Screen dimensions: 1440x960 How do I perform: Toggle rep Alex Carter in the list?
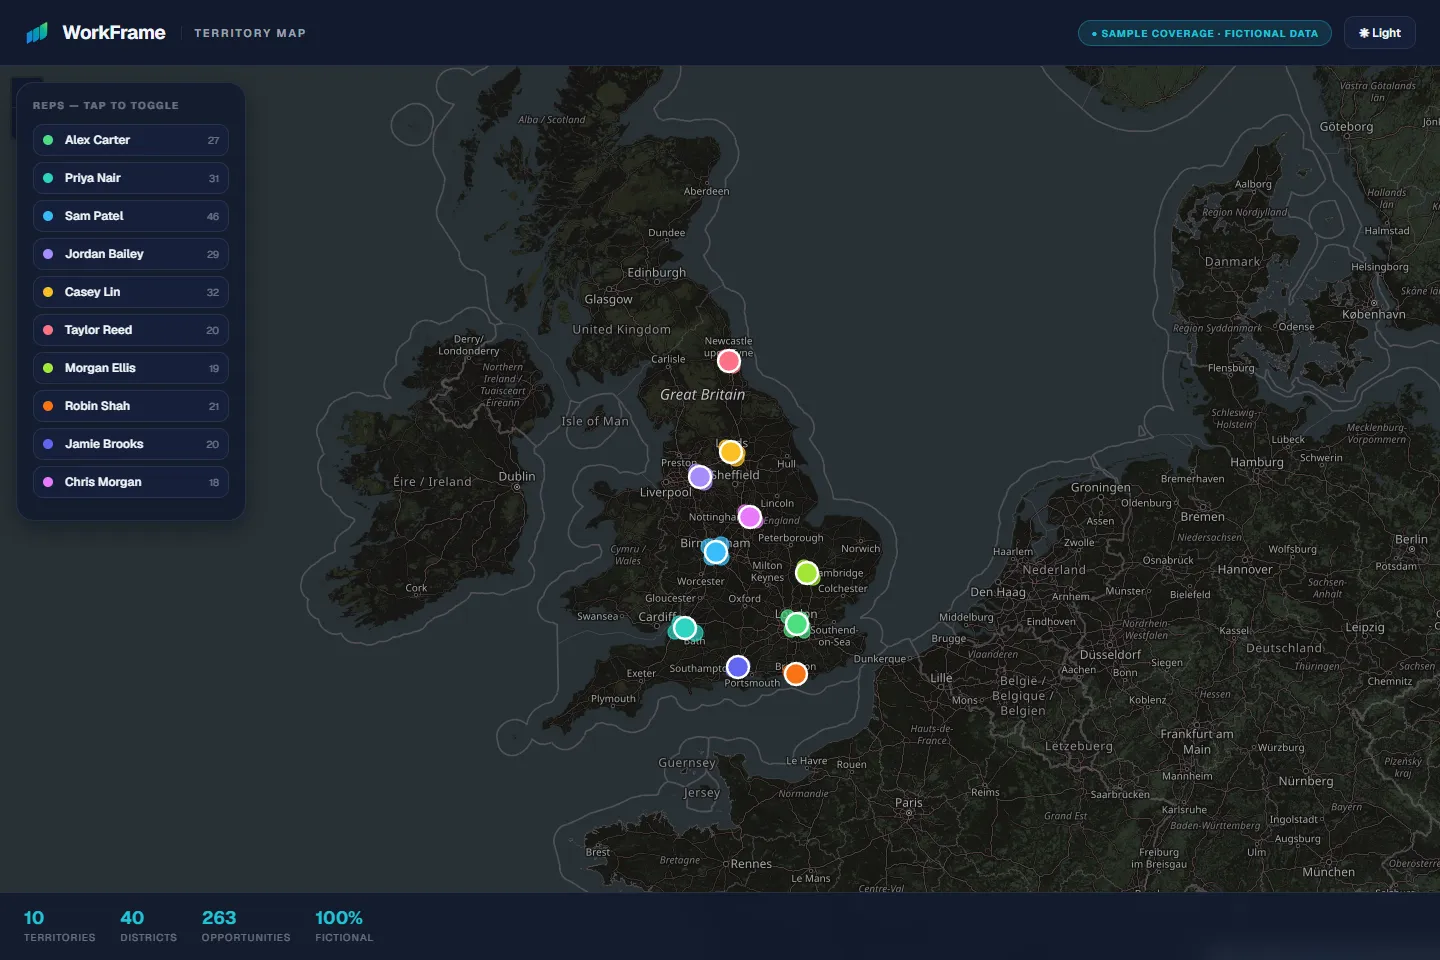131,140
